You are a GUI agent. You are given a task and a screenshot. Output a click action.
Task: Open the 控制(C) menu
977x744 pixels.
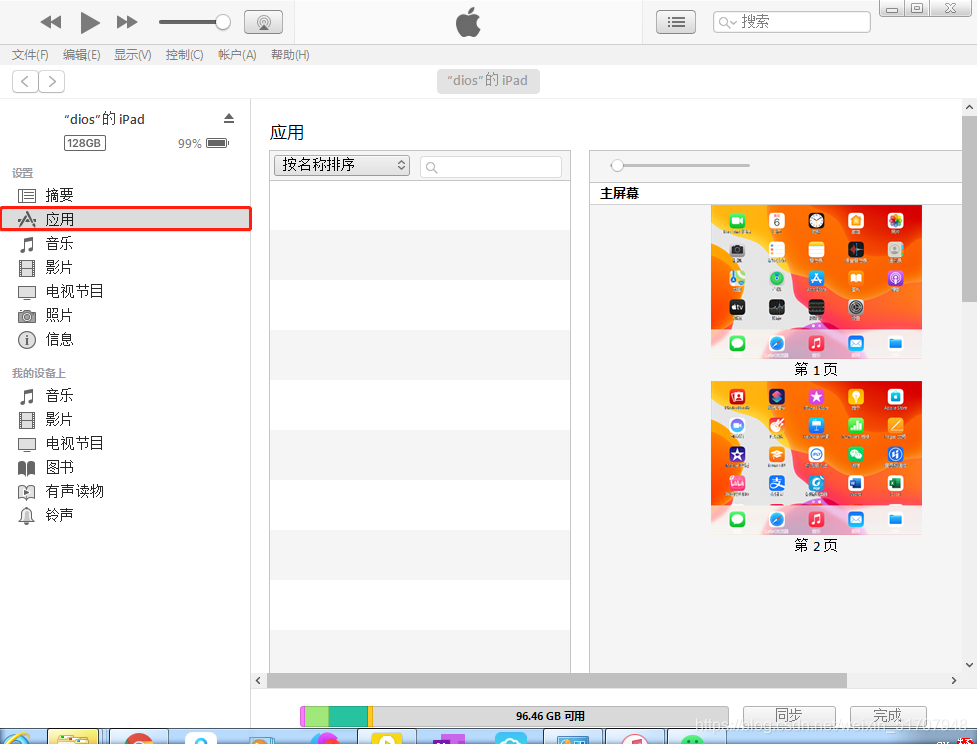[184, 55]
